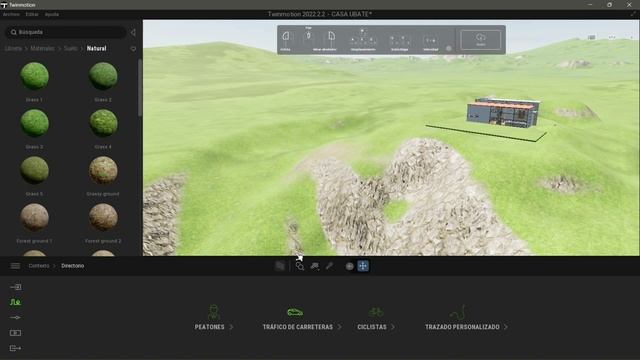Click the custom path curve icon
Viewport: 640px width, 360px height.
click(x=458, y=312)
